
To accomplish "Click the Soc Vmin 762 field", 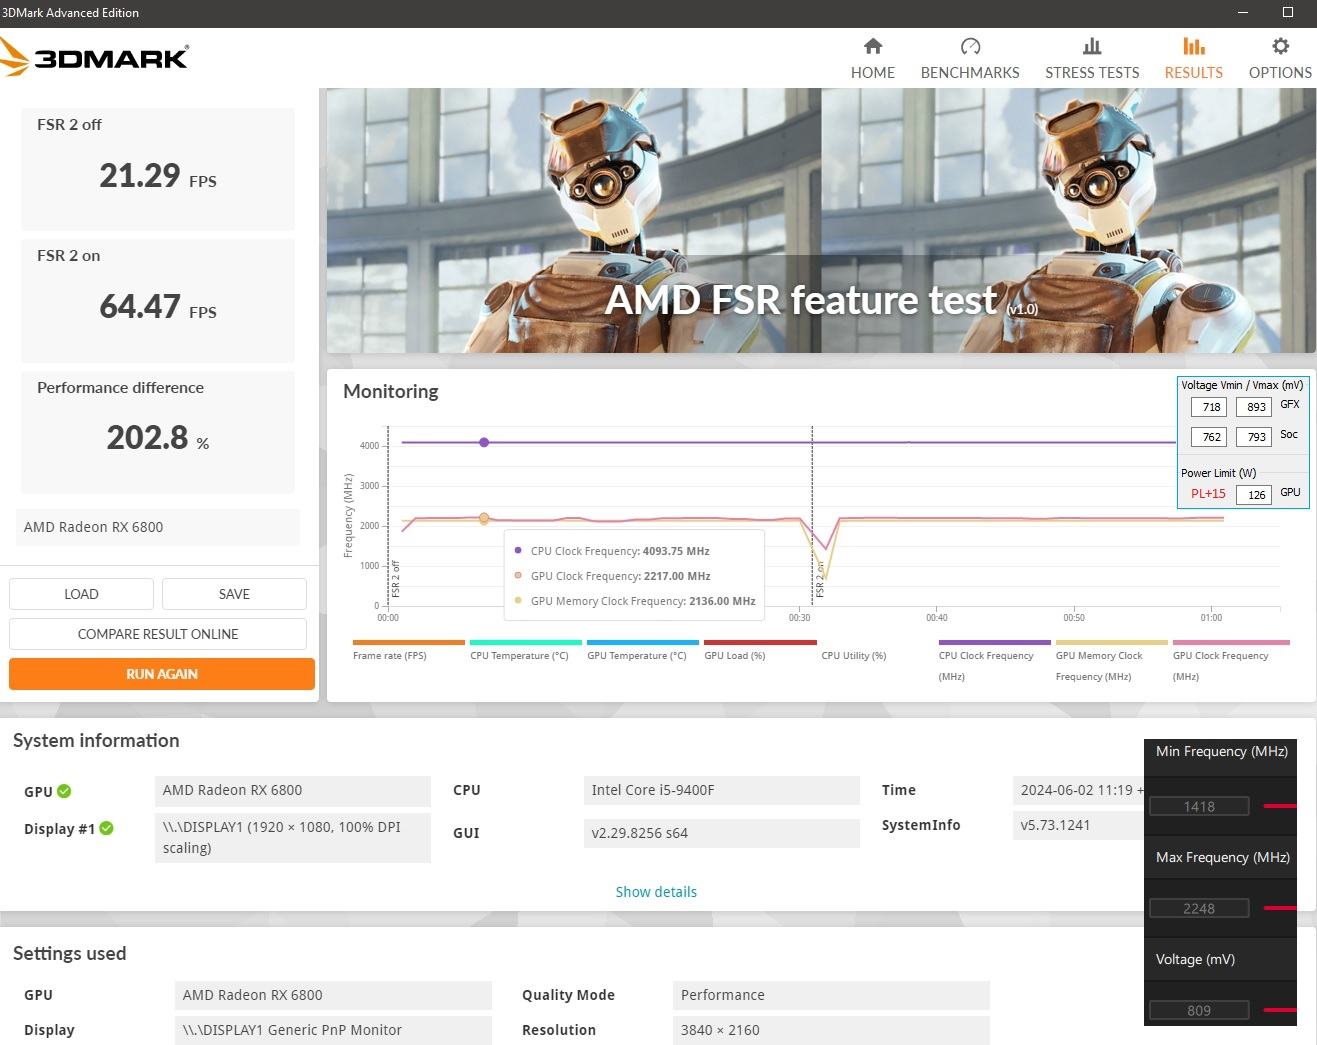I will pyautogui.click(x=1209, y=437).
